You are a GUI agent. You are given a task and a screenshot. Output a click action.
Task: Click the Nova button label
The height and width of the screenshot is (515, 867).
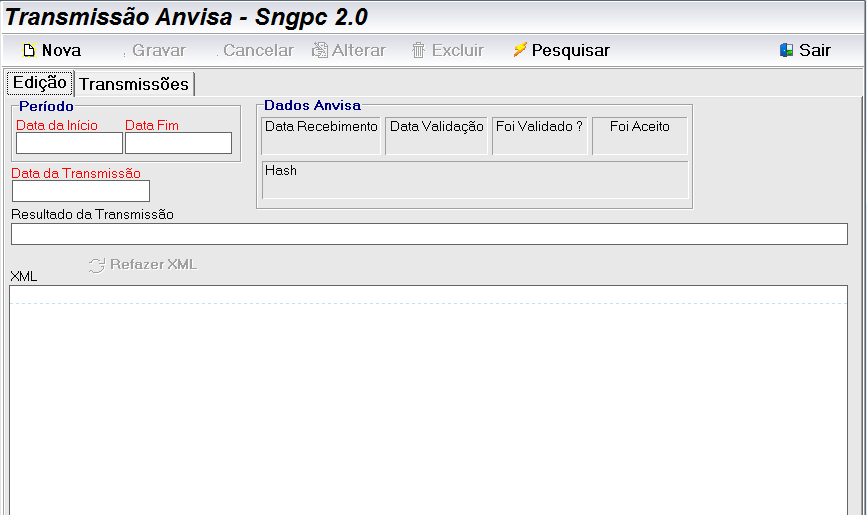tap(61, 50)
